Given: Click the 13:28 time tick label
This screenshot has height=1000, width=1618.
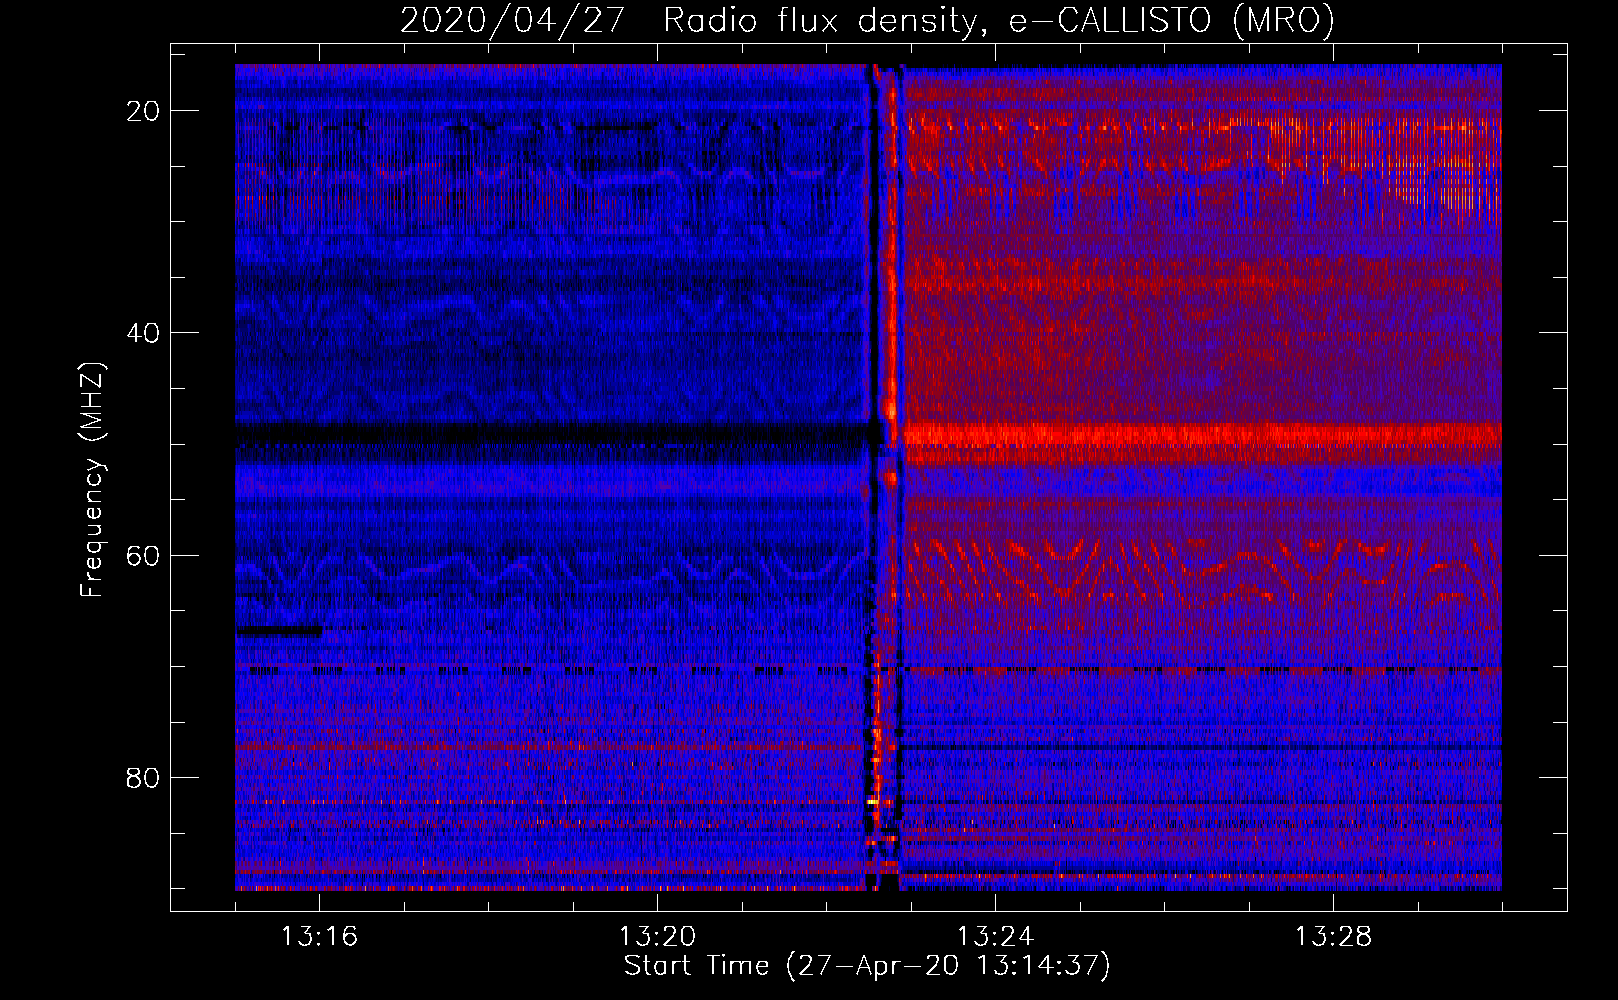Looking at the screenshot, I should 1333,937.
